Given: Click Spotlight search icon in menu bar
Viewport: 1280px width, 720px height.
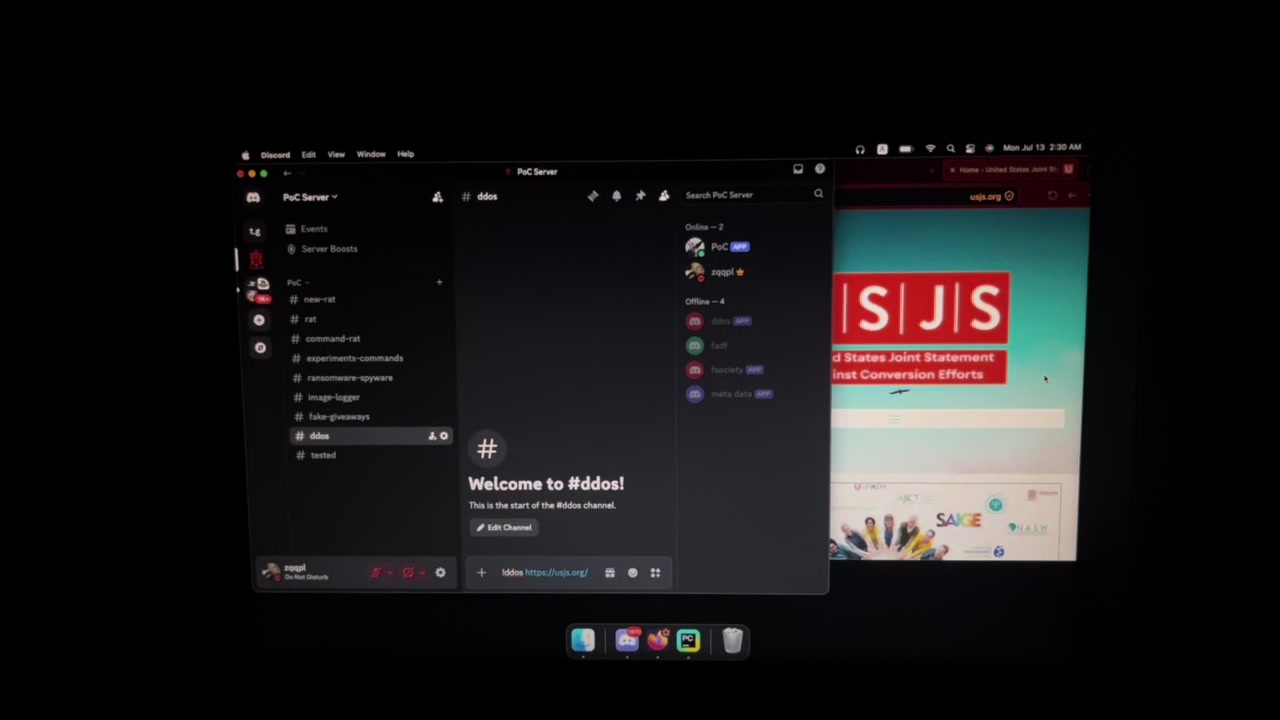Looking at the screenshot, I should point(950,149).
